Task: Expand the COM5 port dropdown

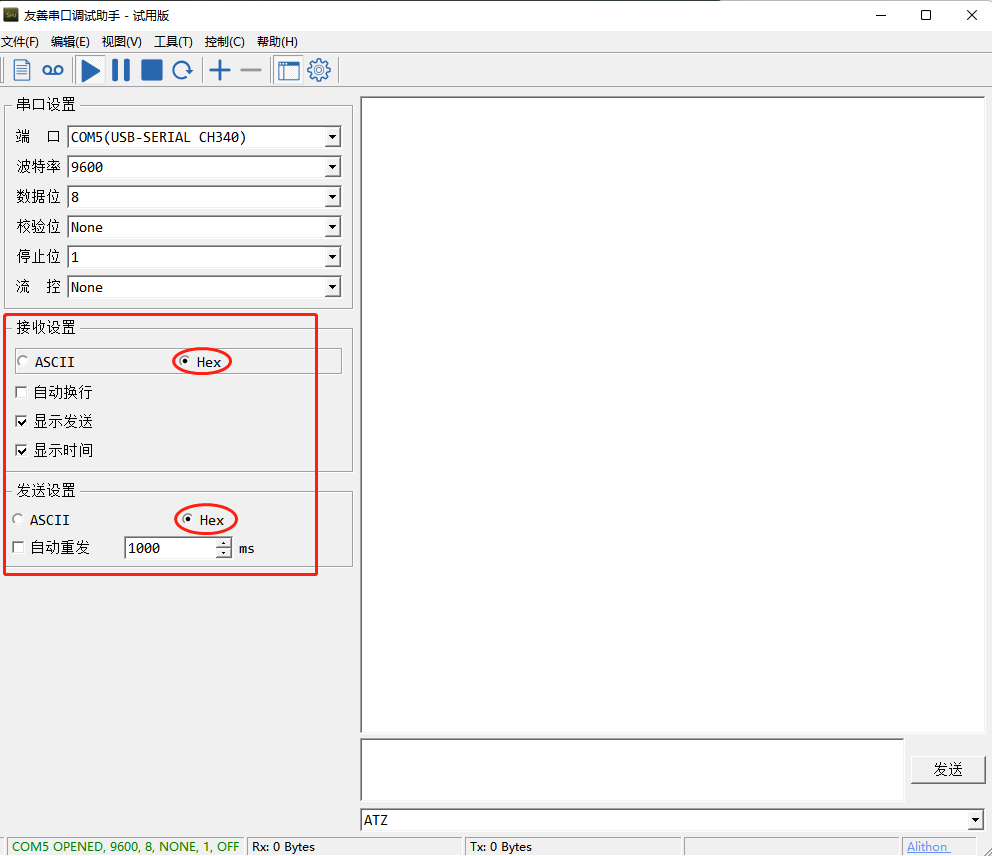Action: click(332, 137)
